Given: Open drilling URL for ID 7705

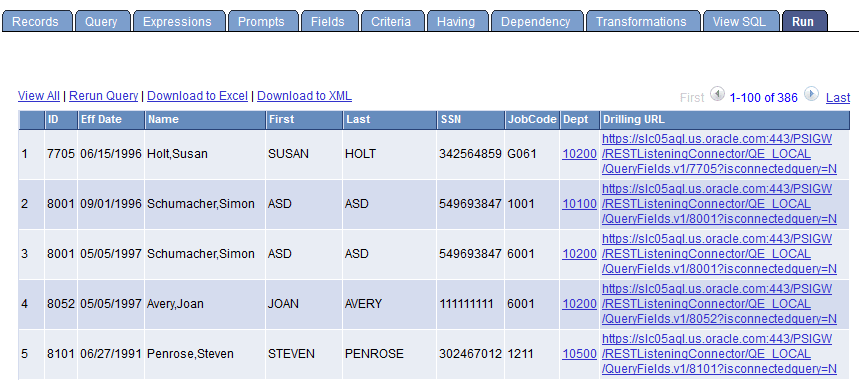Looking at the screenshot, I should (719, 154).
